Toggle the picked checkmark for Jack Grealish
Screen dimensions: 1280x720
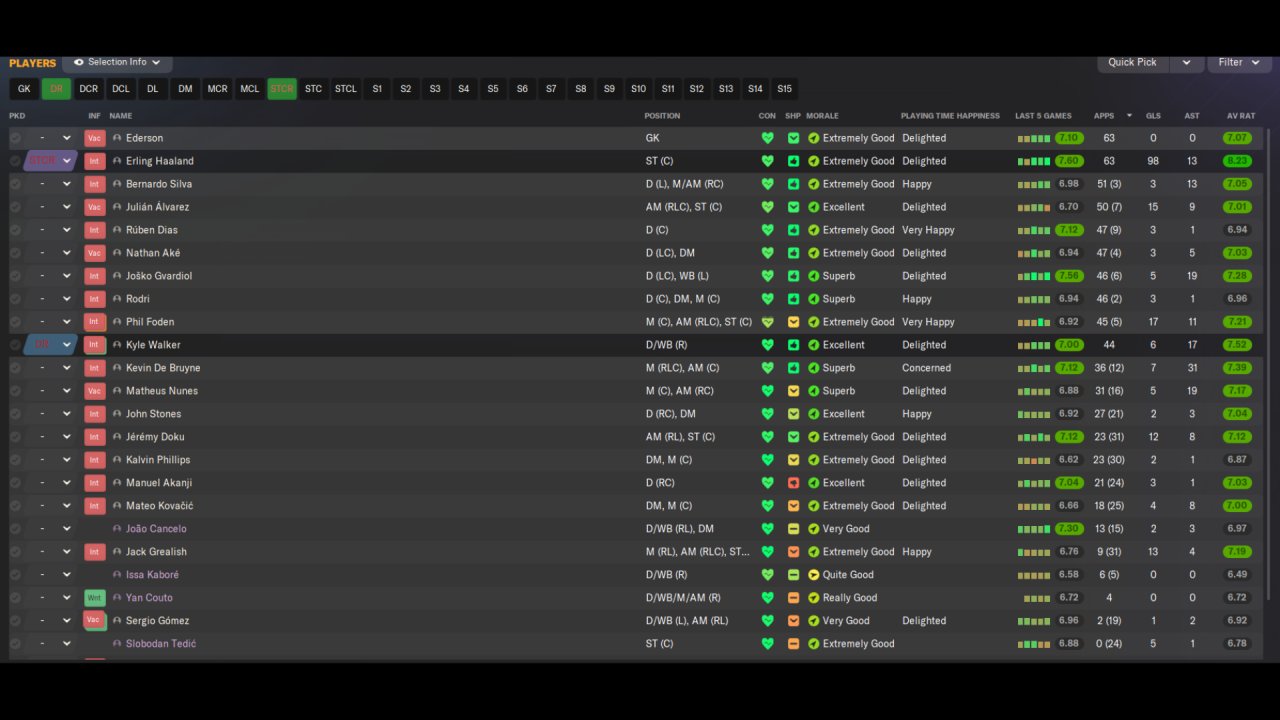pos(15,552)
